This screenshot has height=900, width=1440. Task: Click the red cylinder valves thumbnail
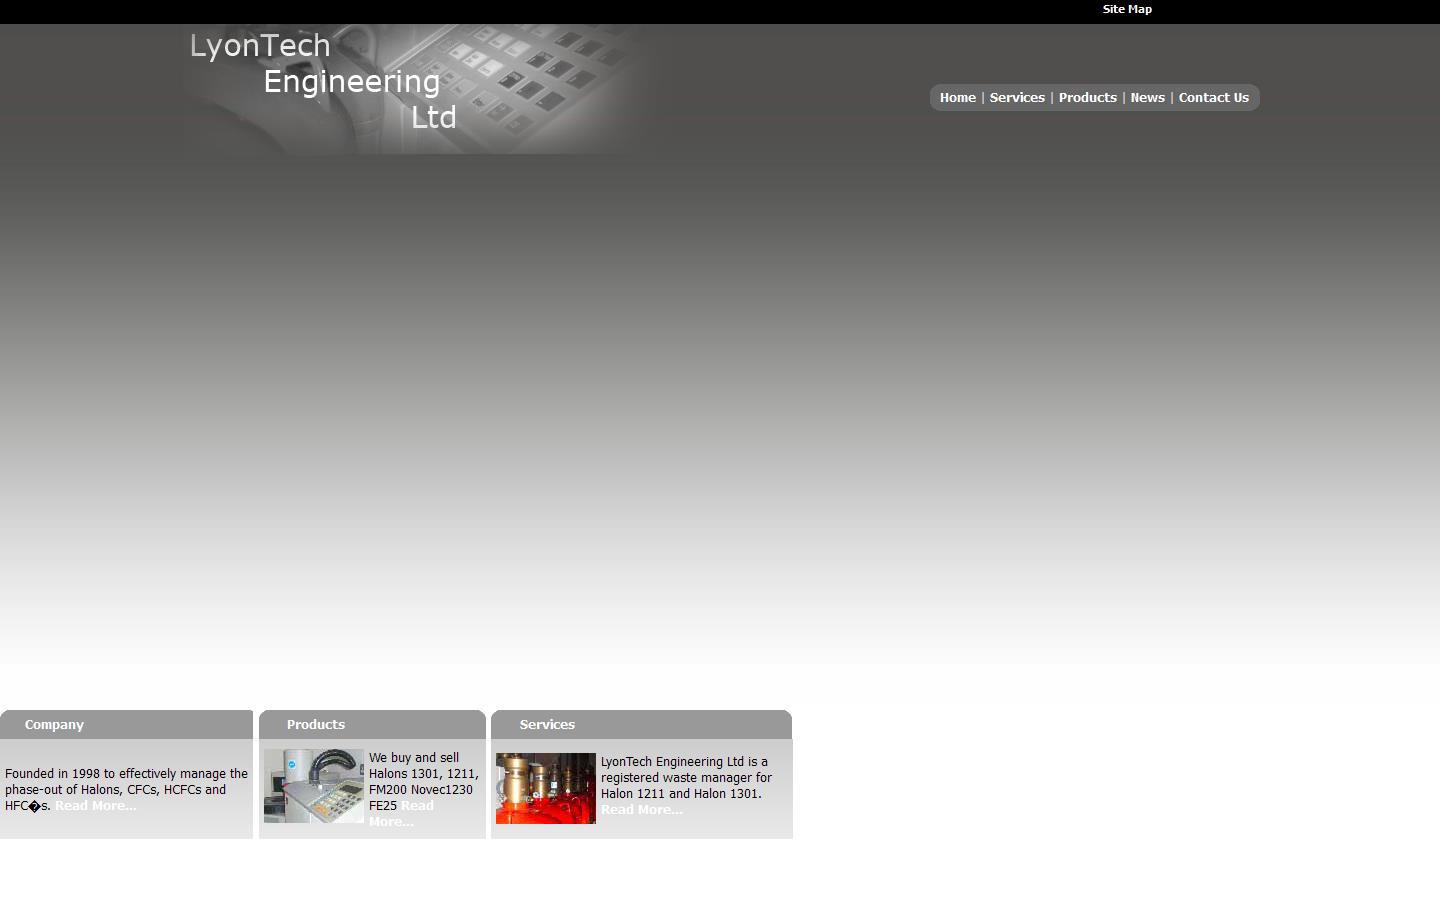point(545,788)
